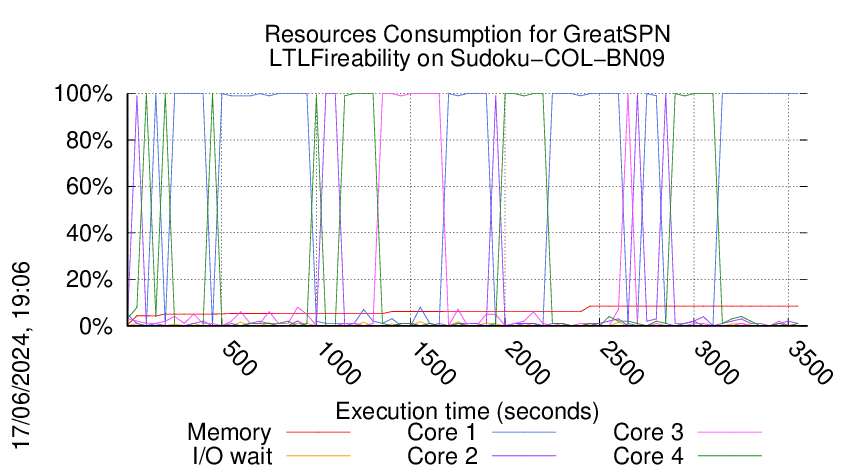This screenshot has width=850, height=475.
Task: Click the Core 2 legend label
Action: [x=442, y=456]
